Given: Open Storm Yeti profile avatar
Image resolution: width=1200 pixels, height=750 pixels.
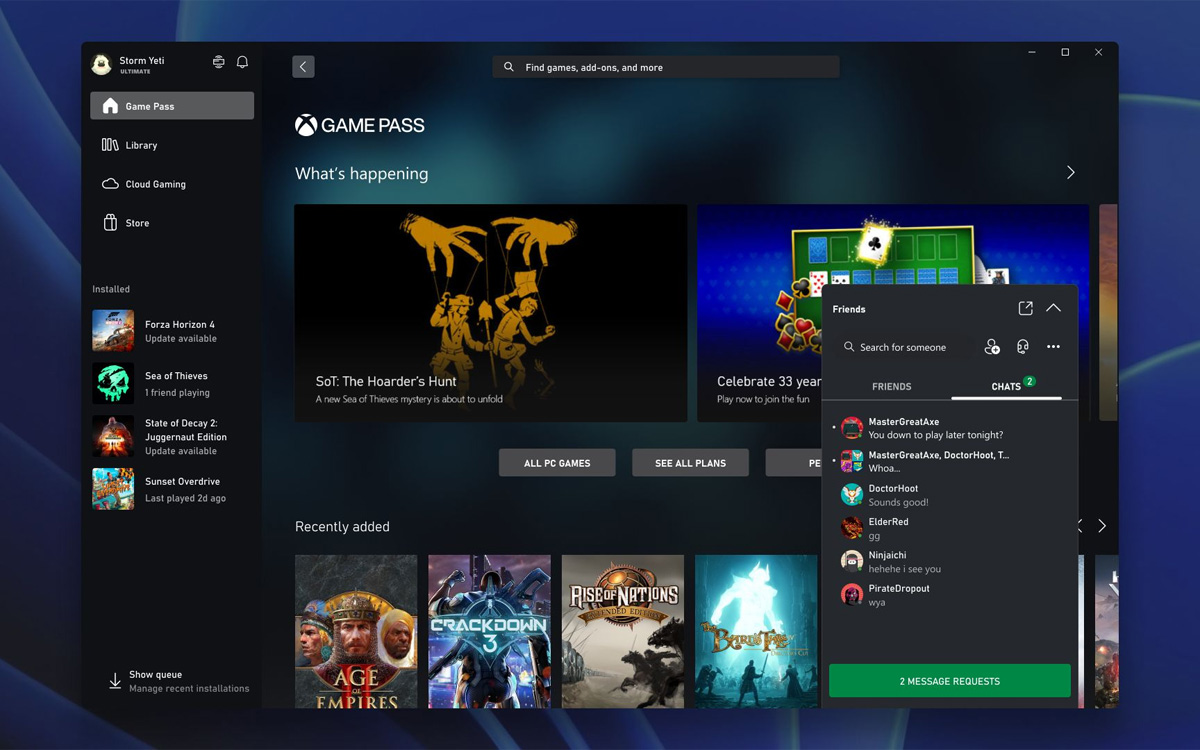Looking at the screenshot, I should pyautogui.click(x=101, y=65).
